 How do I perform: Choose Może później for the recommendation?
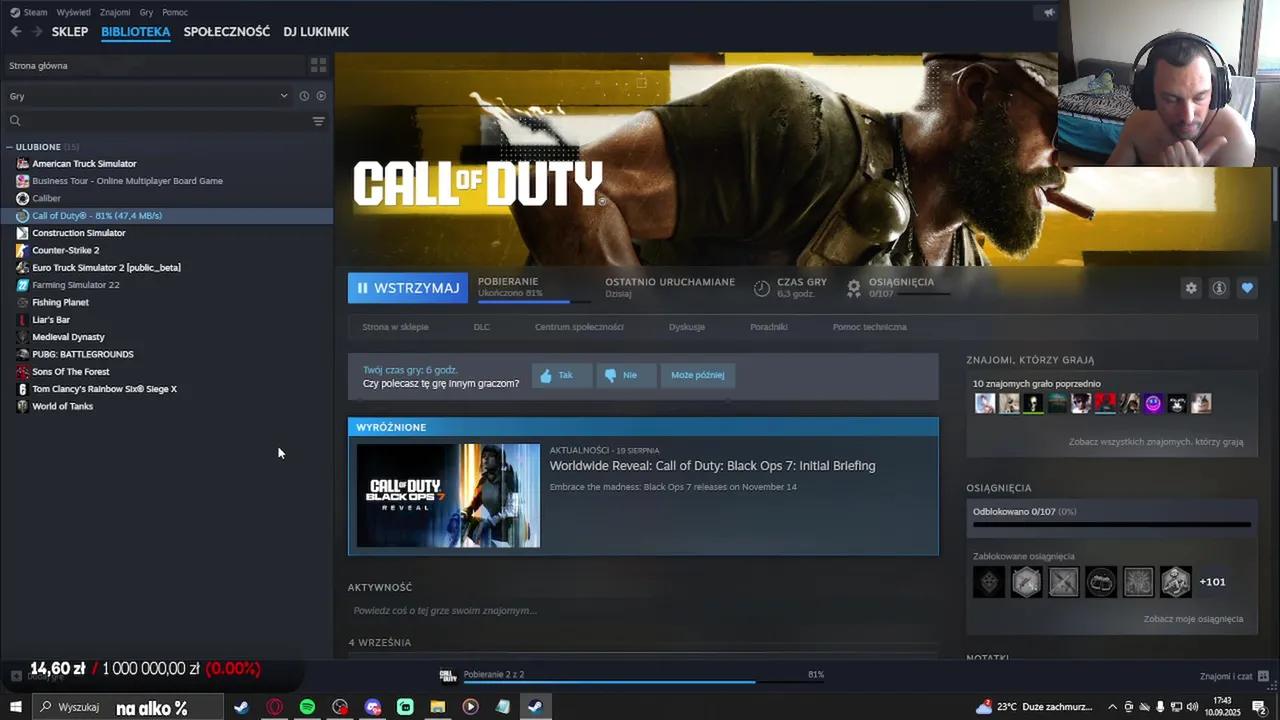(x=698, y=375)
